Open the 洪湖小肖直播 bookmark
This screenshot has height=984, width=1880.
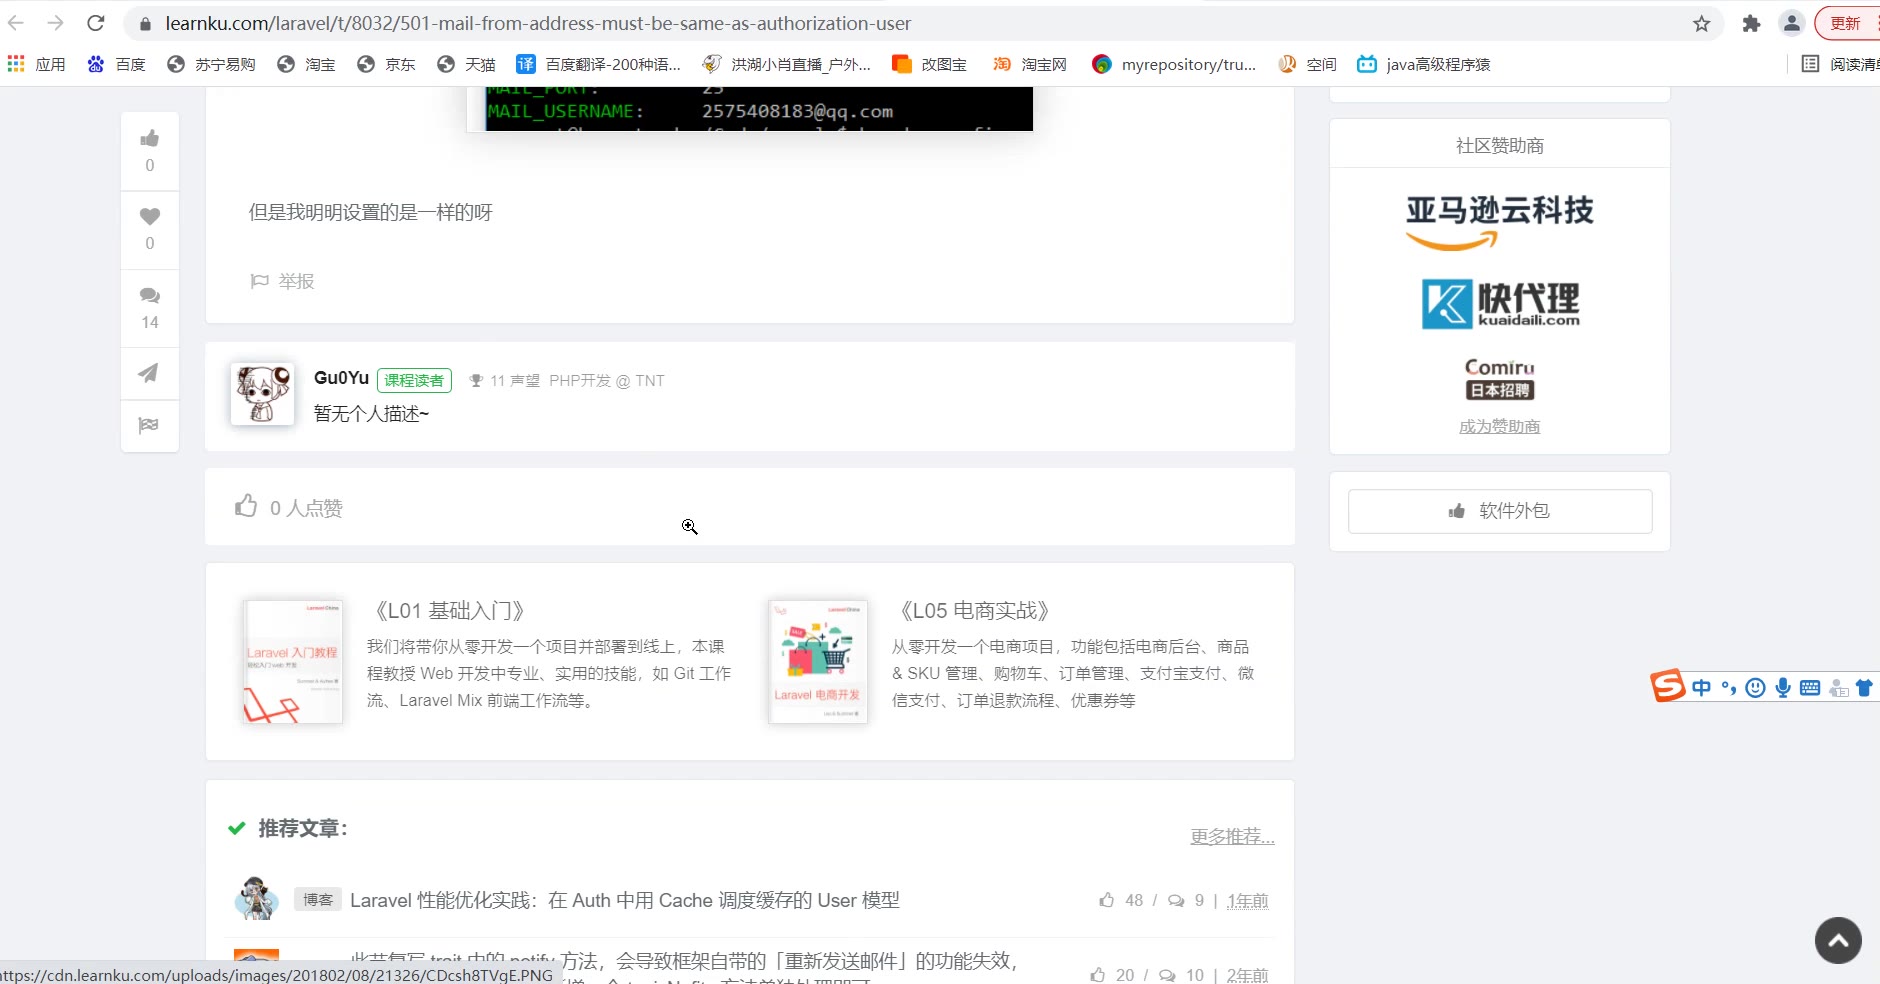tap(787, 64)
